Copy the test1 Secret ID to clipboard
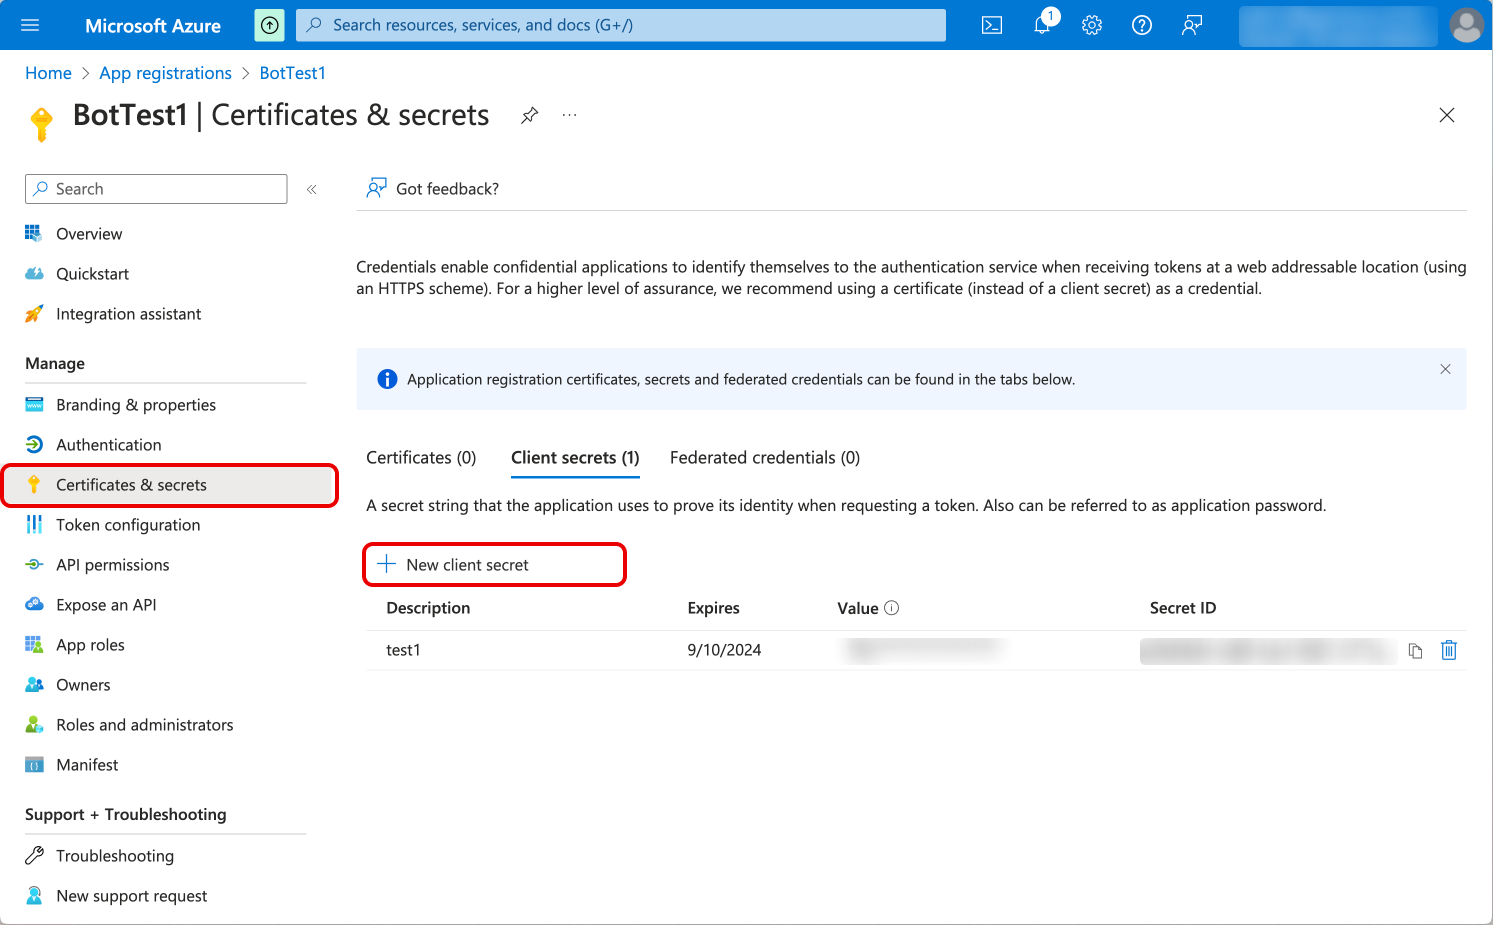The width and height of the screenshot is (1493, 925). click(1415, 651)
